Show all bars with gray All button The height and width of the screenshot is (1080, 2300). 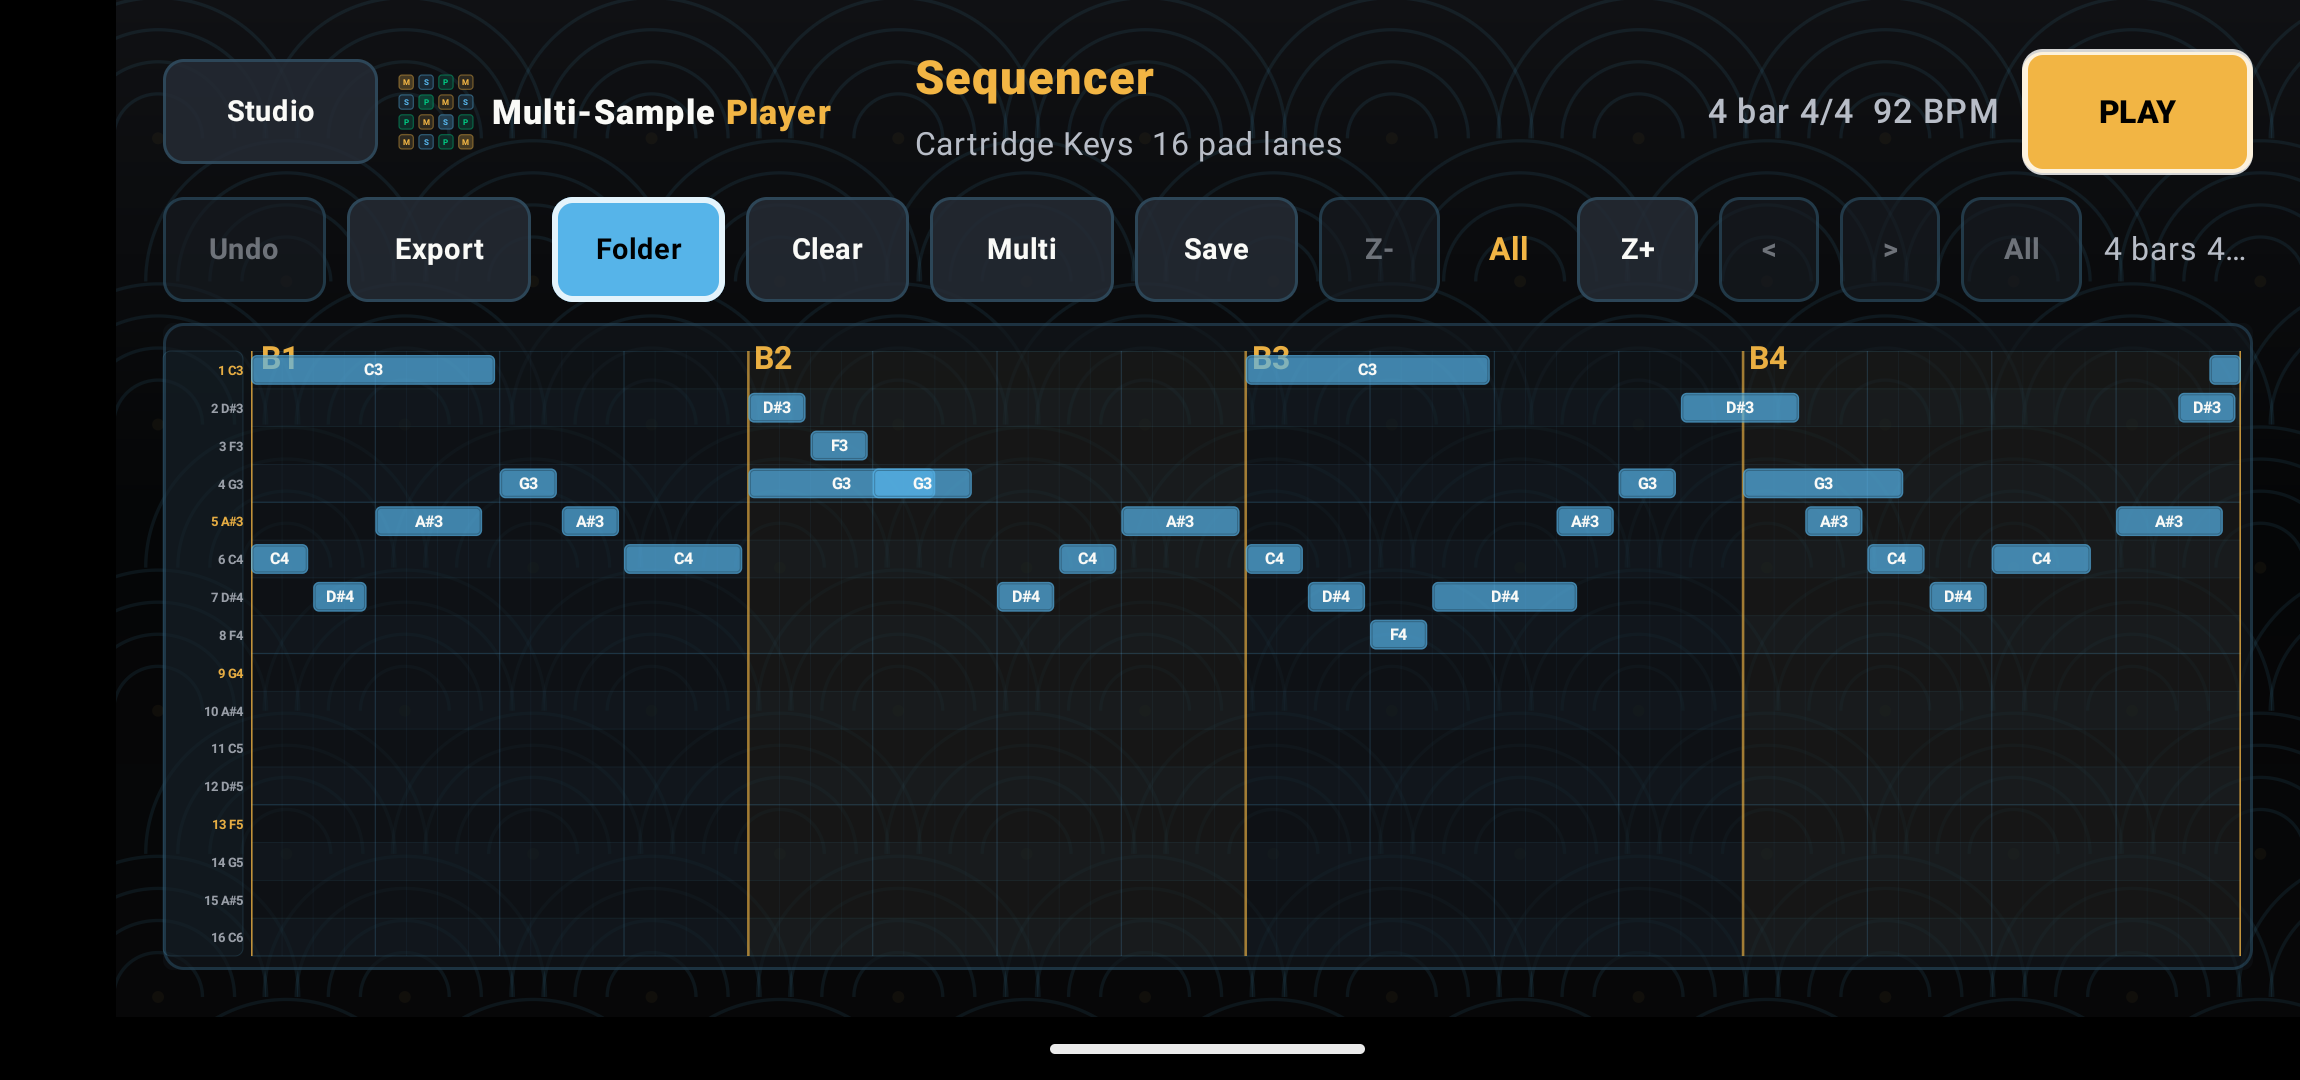2021,249
